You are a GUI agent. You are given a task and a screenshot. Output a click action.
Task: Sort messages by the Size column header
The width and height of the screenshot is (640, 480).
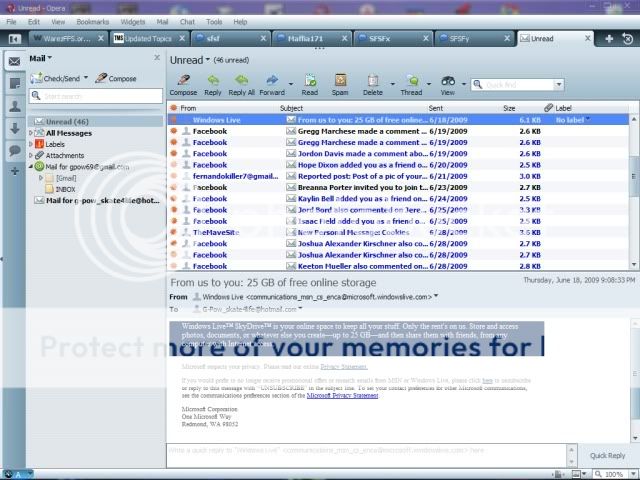coord(509,108)
